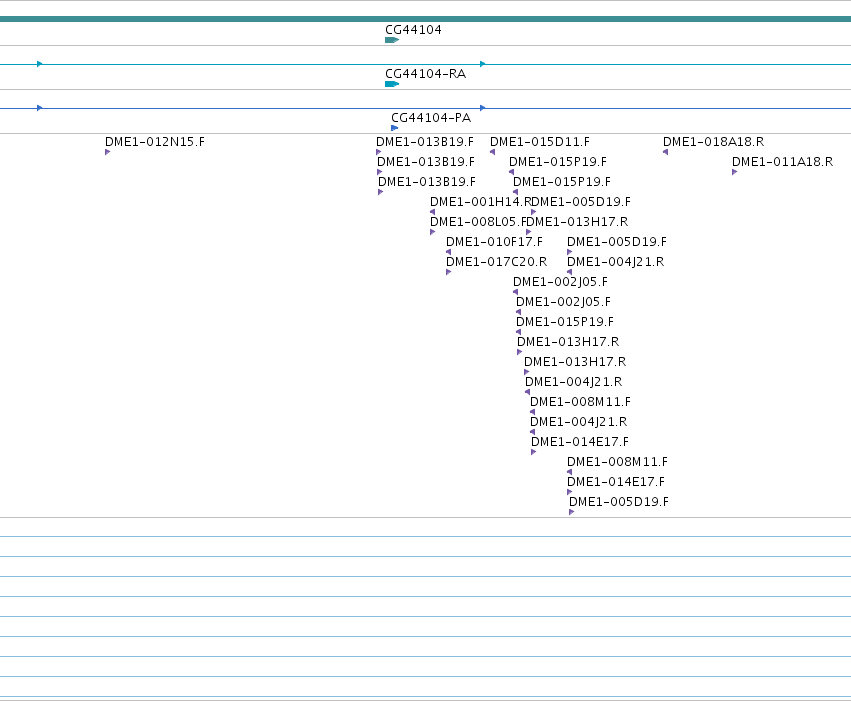
Task: Click DME1-005D19.F label beside DME1-001H14.R
Action: [x=581, y=202]
